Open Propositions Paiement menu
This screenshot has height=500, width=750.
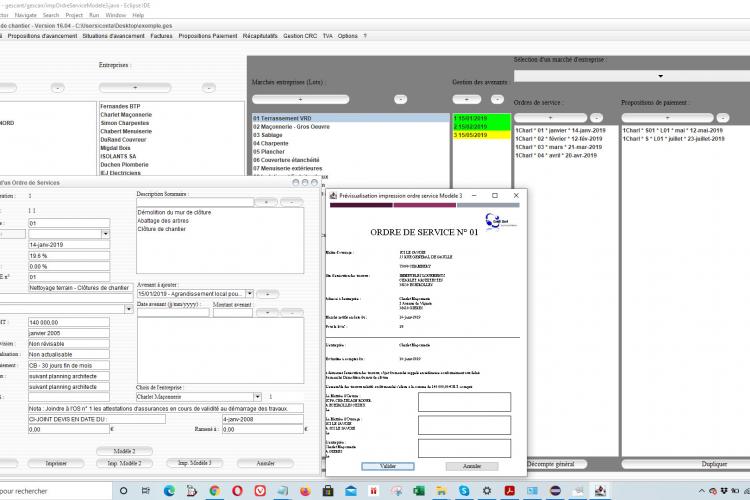(208, 36)
